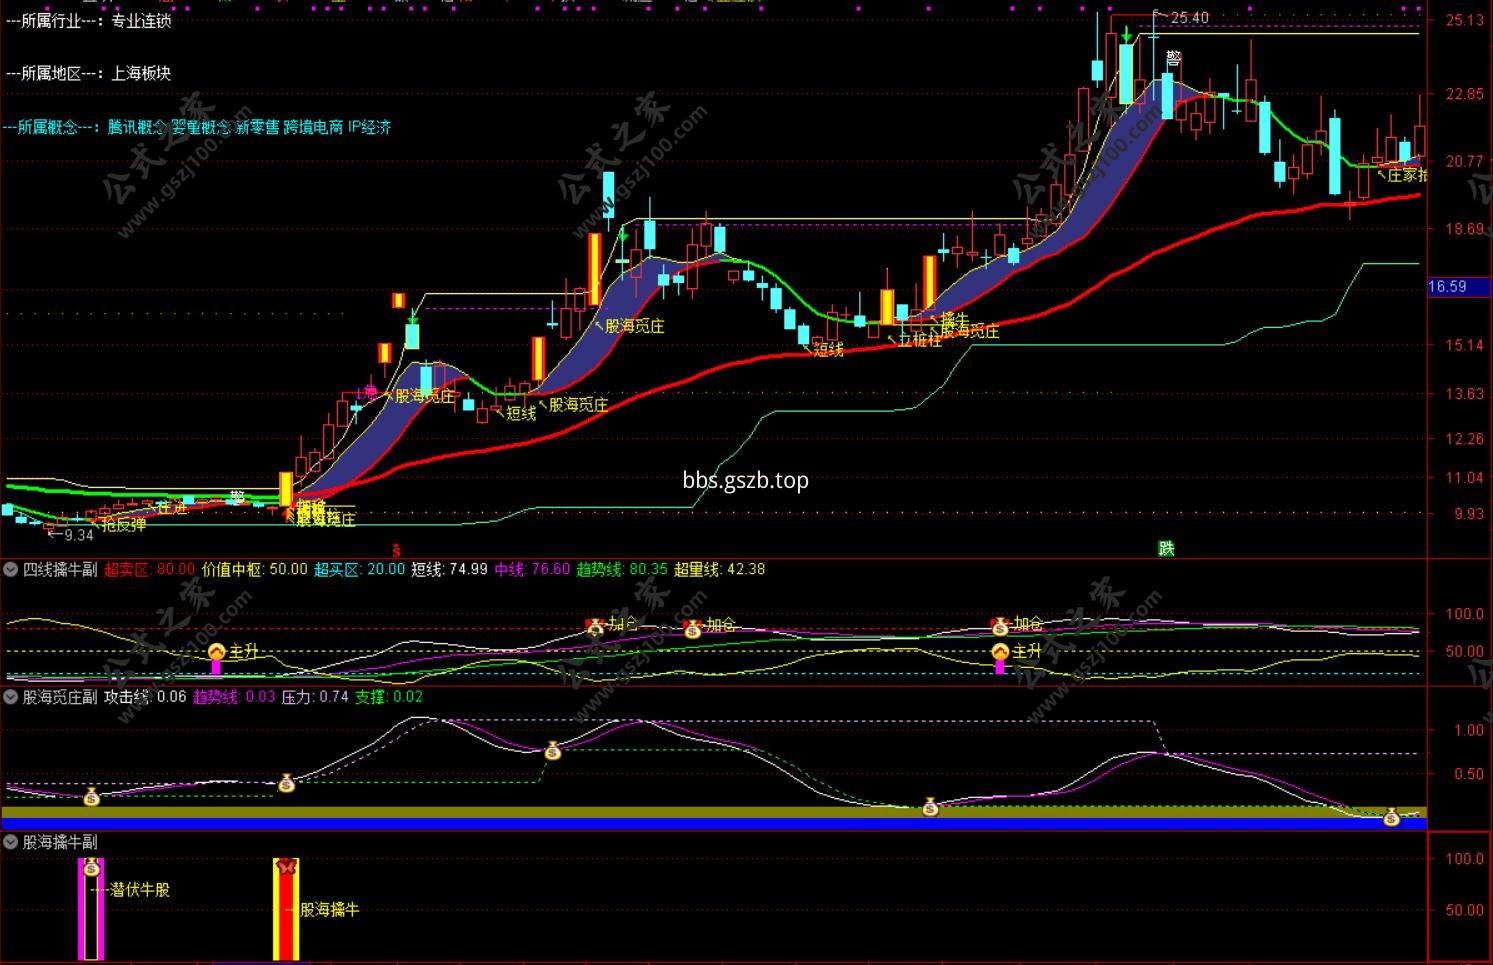
Task: Collapse the 股海擒牛副 indicator panel arrow
Action: pos(11,843)
